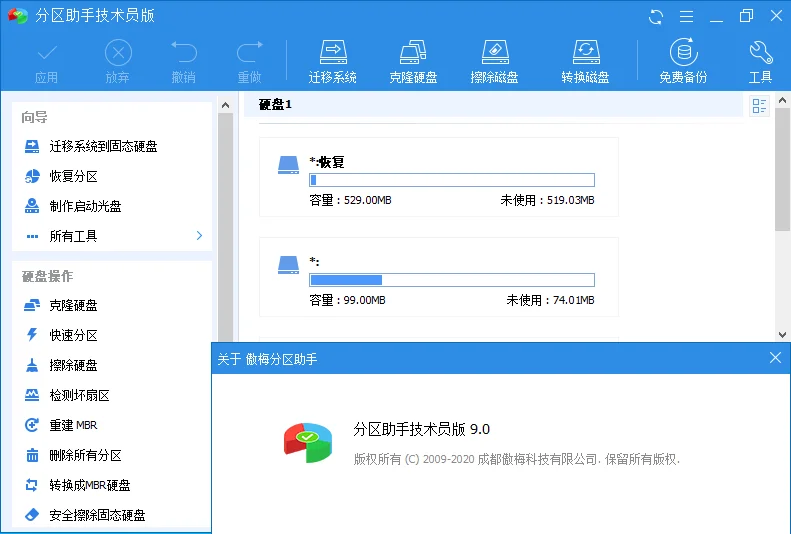Choose 恢复分区 in the sidebar
Viewport: 791px width, 534px height.
(x=74, y=176)
